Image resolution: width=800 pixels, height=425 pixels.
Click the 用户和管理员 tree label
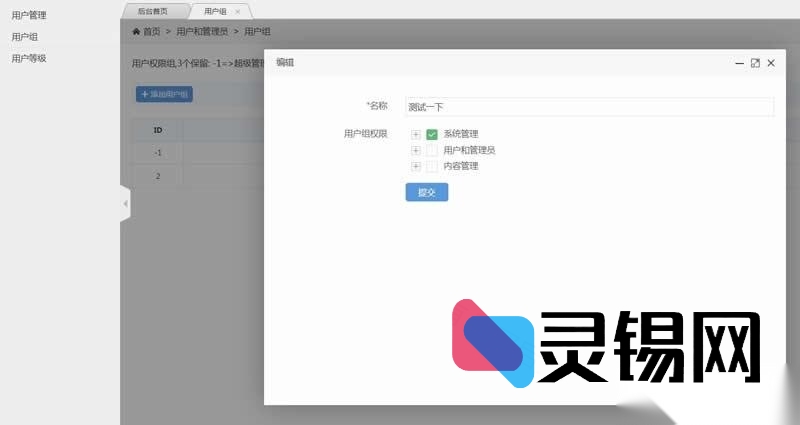(x=469, y=150)
